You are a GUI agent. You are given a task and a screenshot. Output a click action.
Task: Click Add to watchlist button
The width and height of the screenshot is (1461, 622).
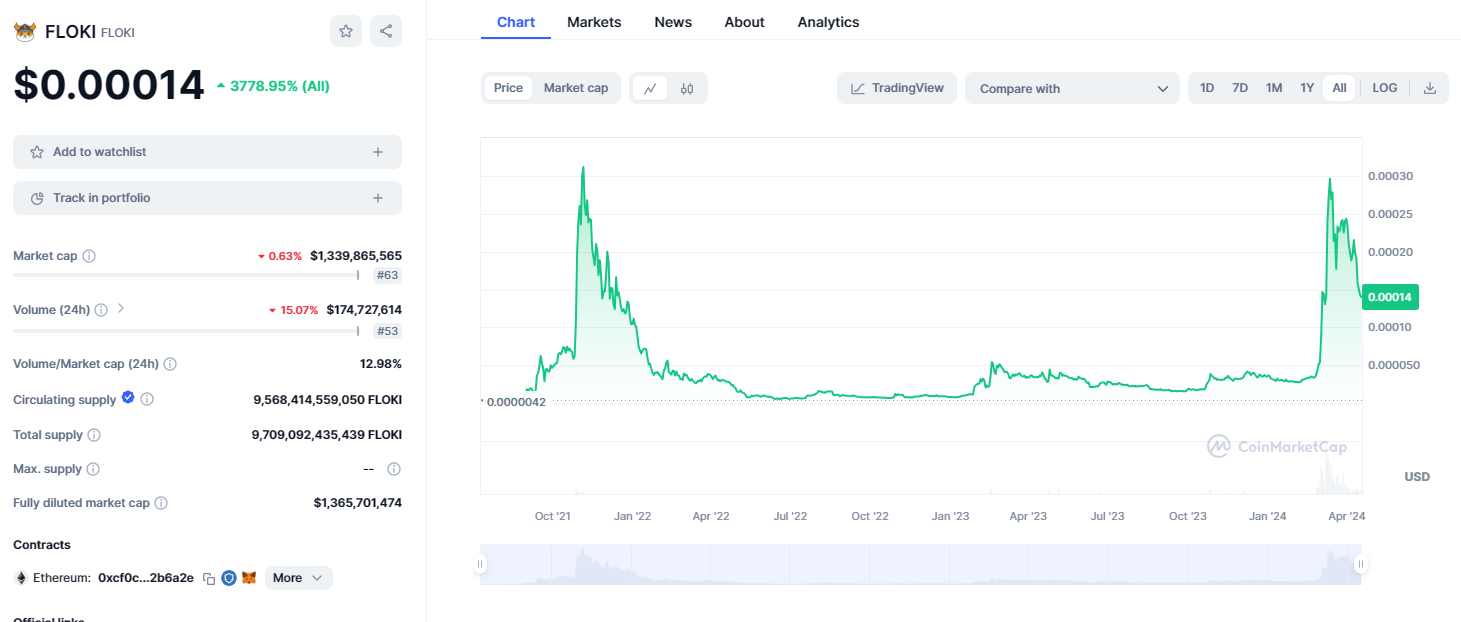click(207, 152)
